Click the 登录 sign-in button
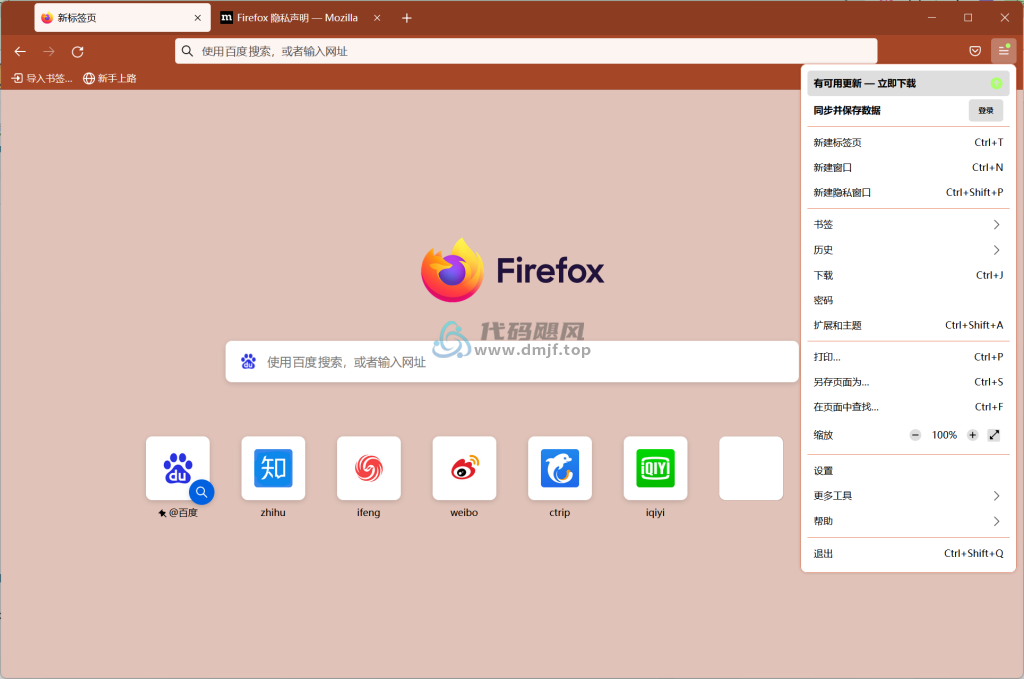The height and width of the screenshot is (679, 1024). pos(985,110)
